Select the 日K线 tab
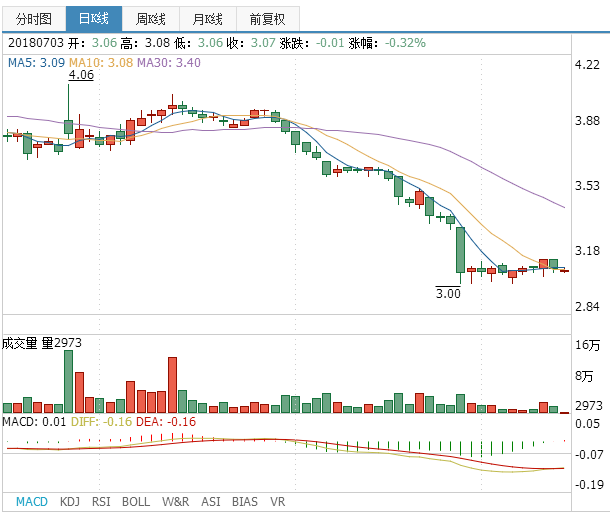The width and height of the screenshot is (610, 512). click(x=94, y=19)
